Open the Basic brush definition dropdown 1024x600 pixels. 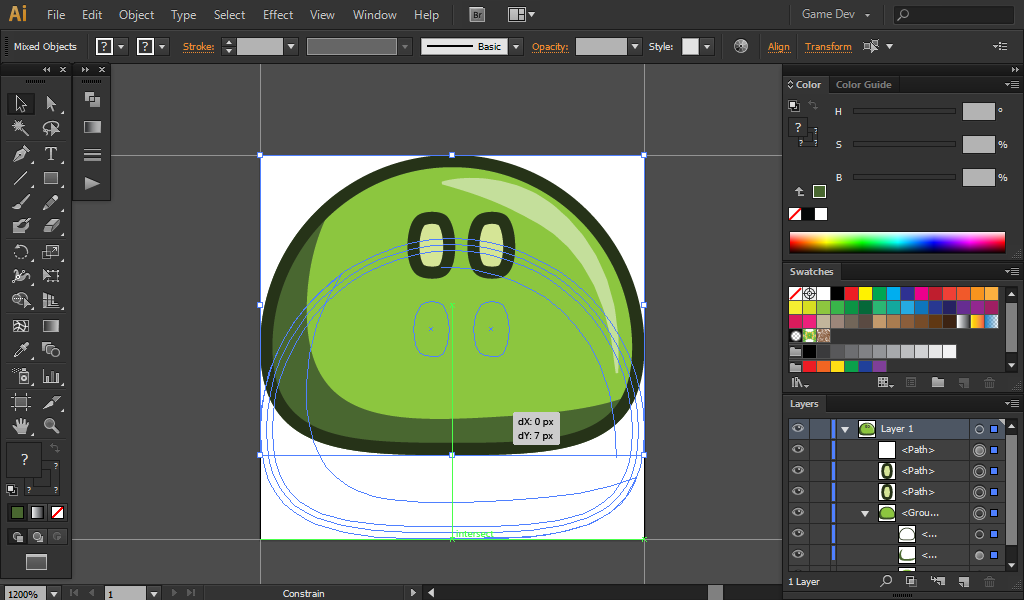pos(516,47)
